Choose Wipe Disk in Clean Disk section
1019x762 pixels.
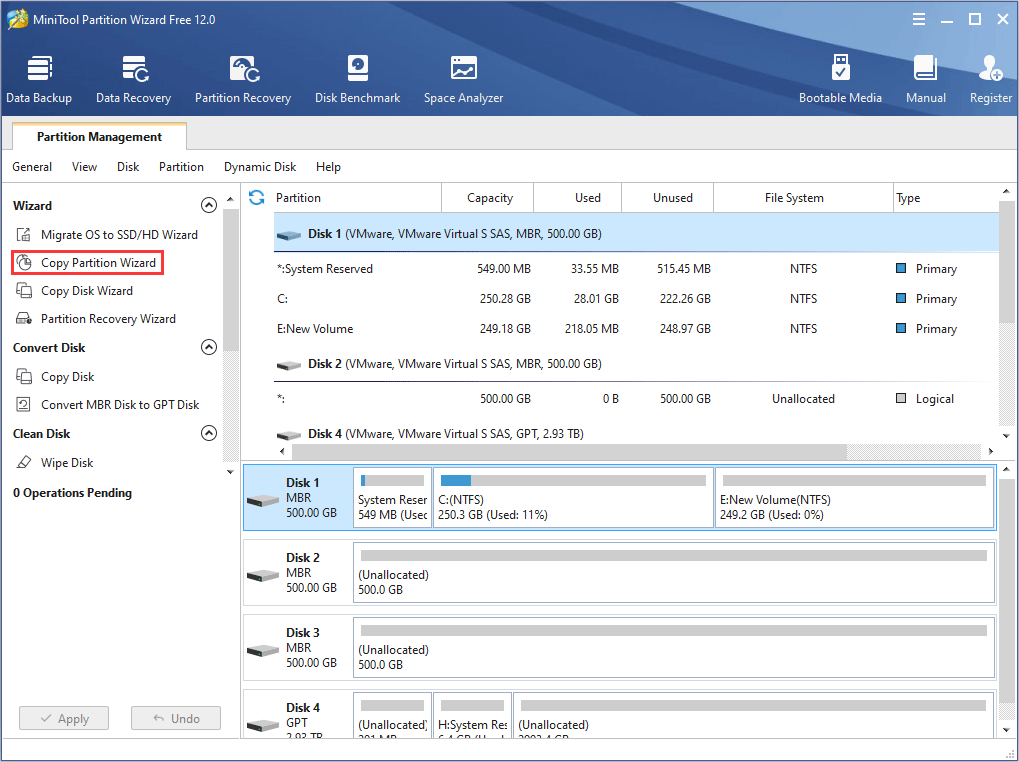(x=67, y=463)
